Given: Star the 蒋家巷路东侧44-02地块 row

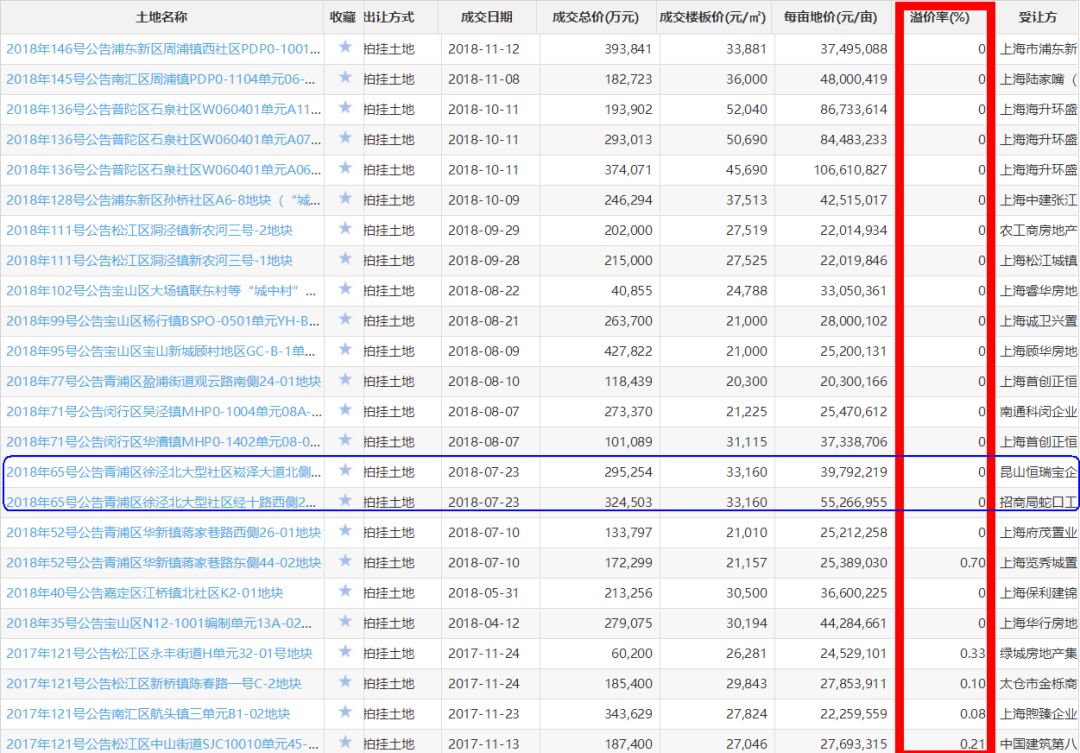Looking at the screenshot, I should click(x=345, y=561).
